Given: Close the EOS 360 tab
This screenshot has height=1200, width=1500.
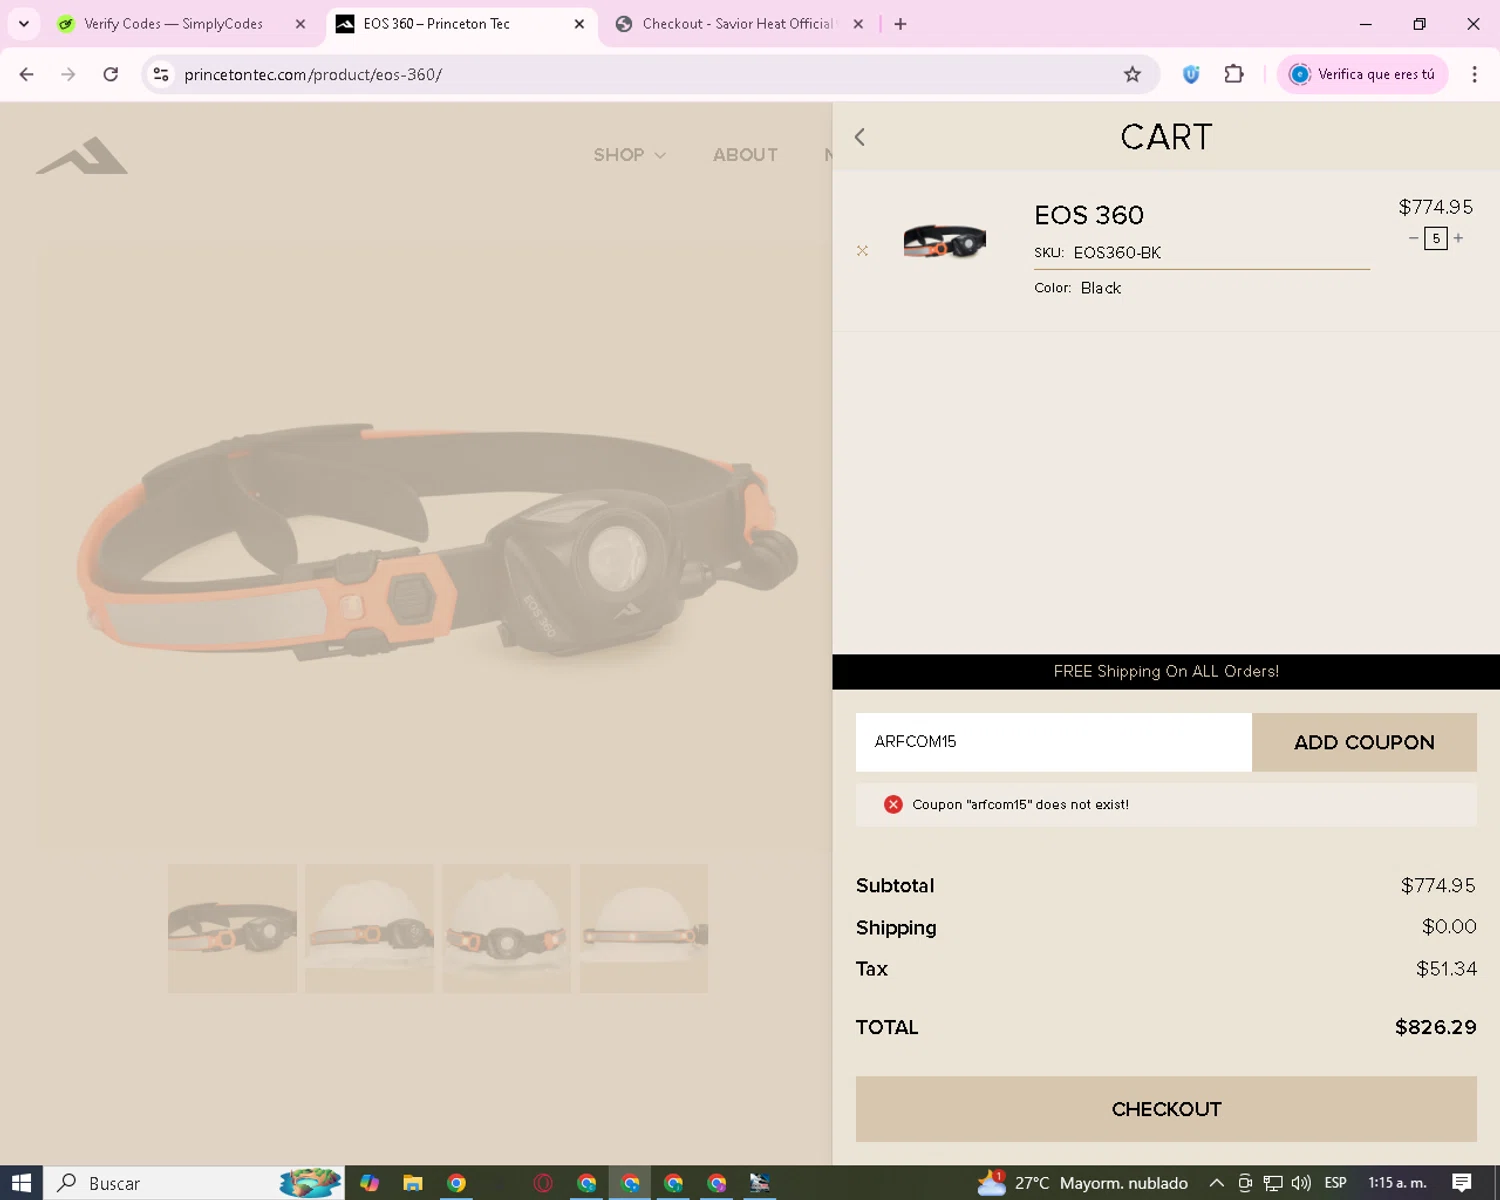Looking at the screenshot, I should pos(579,24).
